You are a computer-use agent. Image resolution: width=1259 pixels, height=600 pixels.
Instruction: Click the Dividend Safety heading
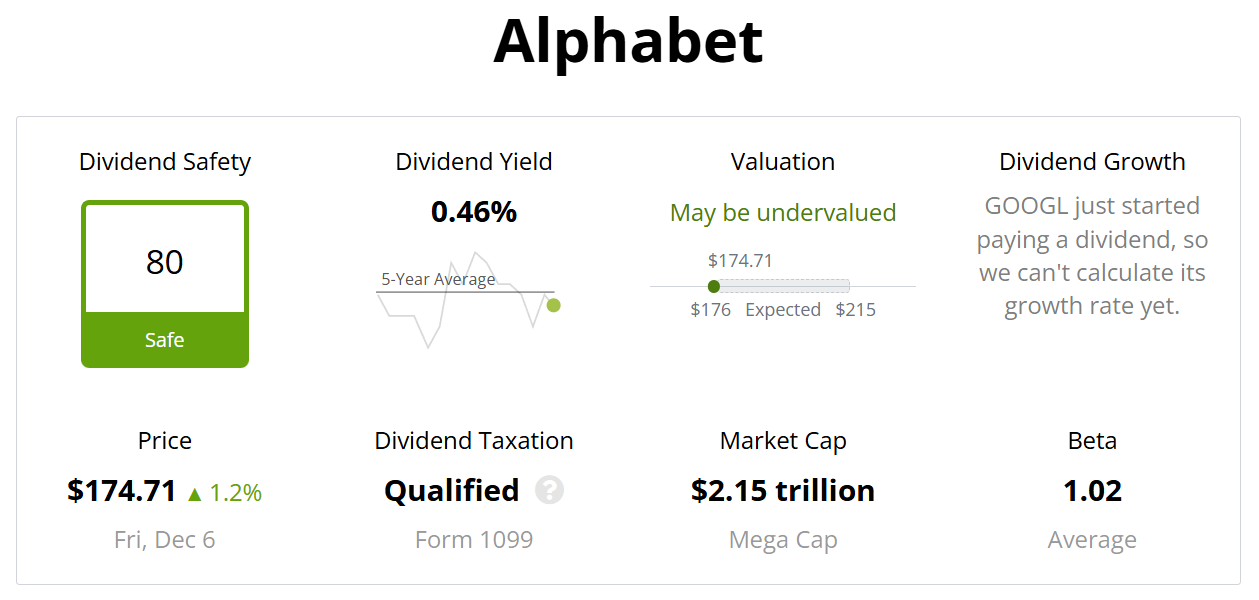point(165,162)
